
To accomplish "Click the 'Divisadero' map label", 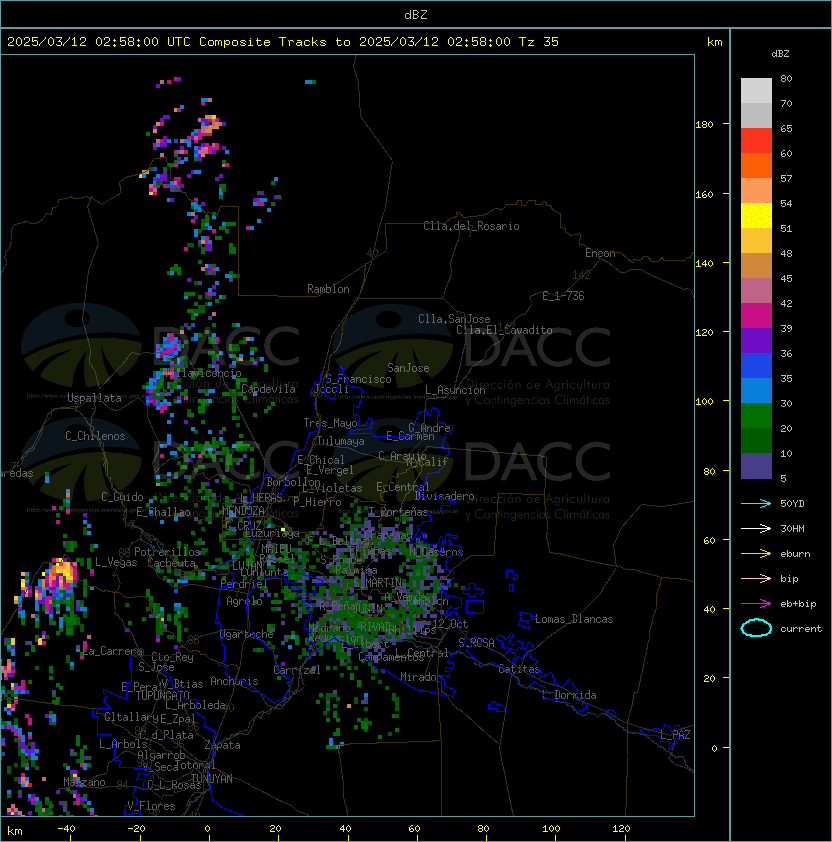I will (444, 496).
